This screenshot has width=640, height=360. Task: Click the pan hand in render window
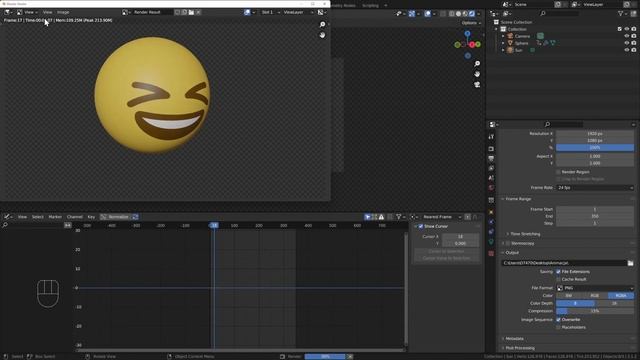[322, 35]
